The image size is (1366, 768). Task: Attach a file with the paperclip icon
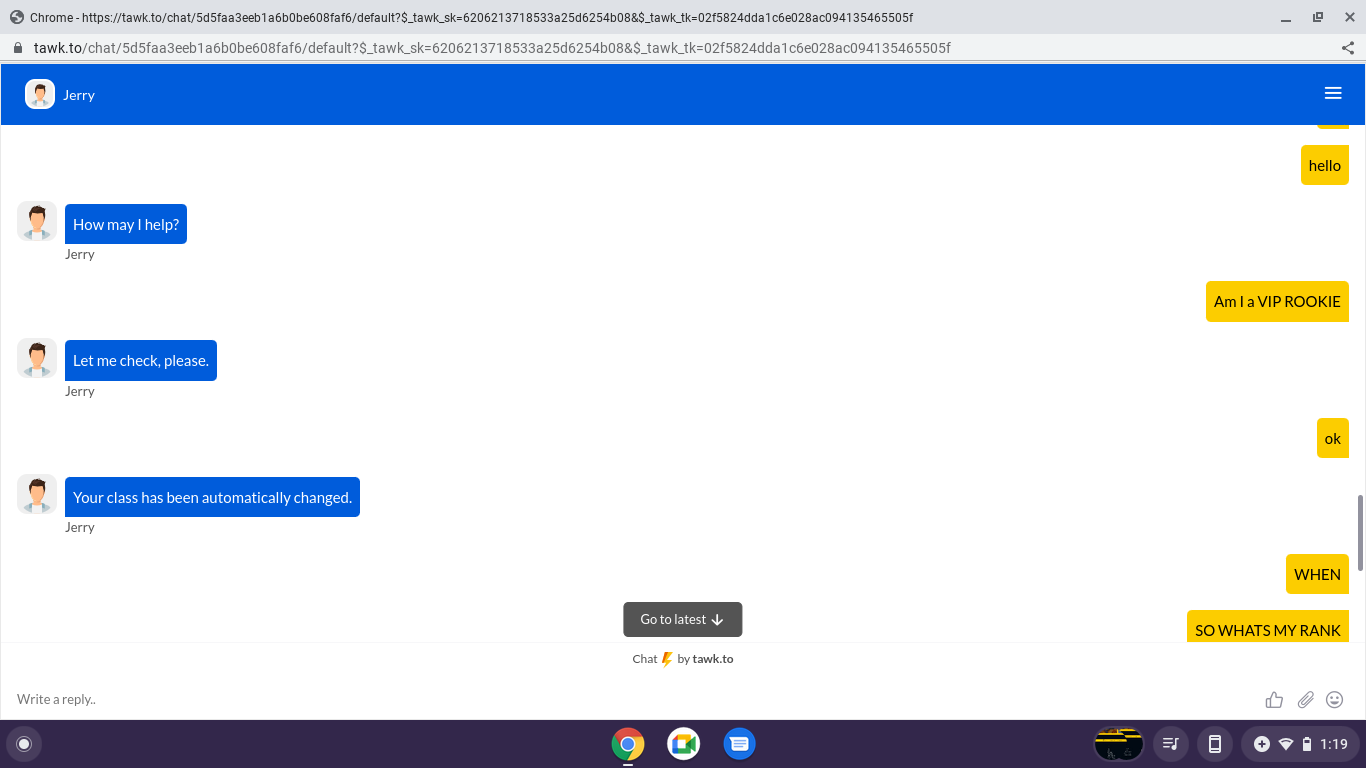pos(1305,700)
